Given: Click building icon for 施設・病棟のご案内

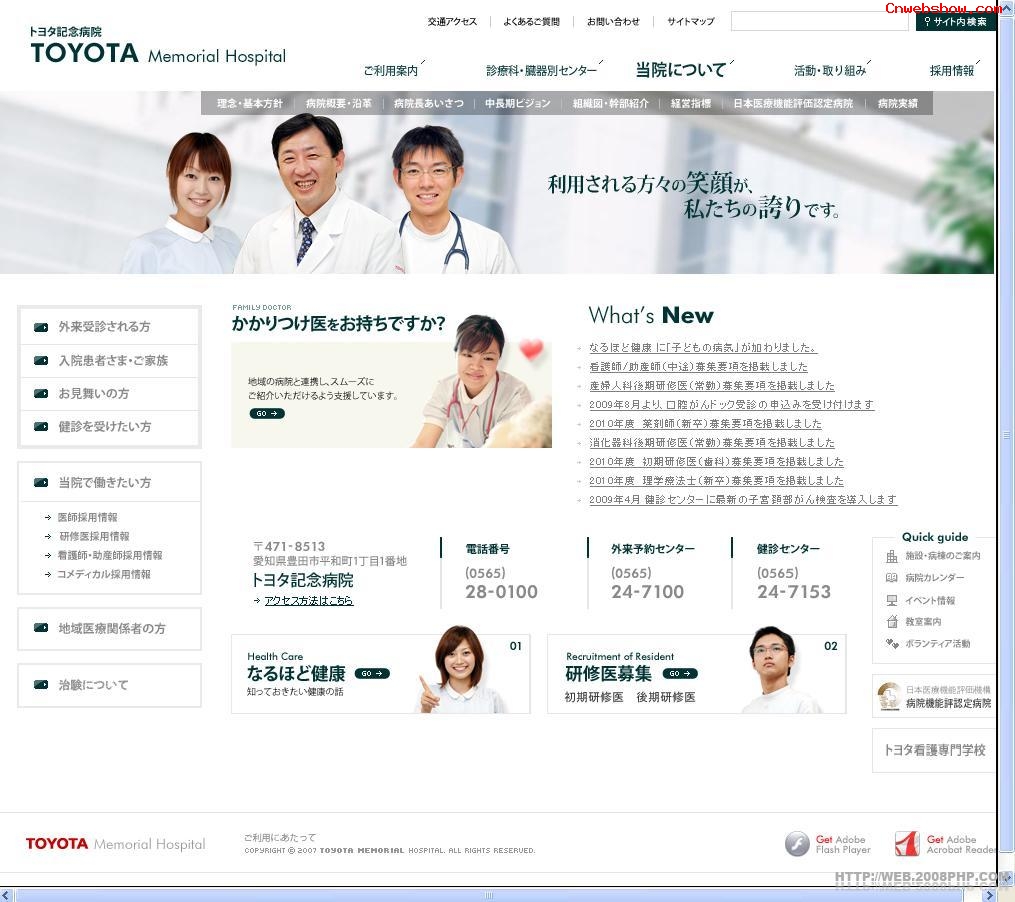Looking at the screenshot, I should click(892, 556).
